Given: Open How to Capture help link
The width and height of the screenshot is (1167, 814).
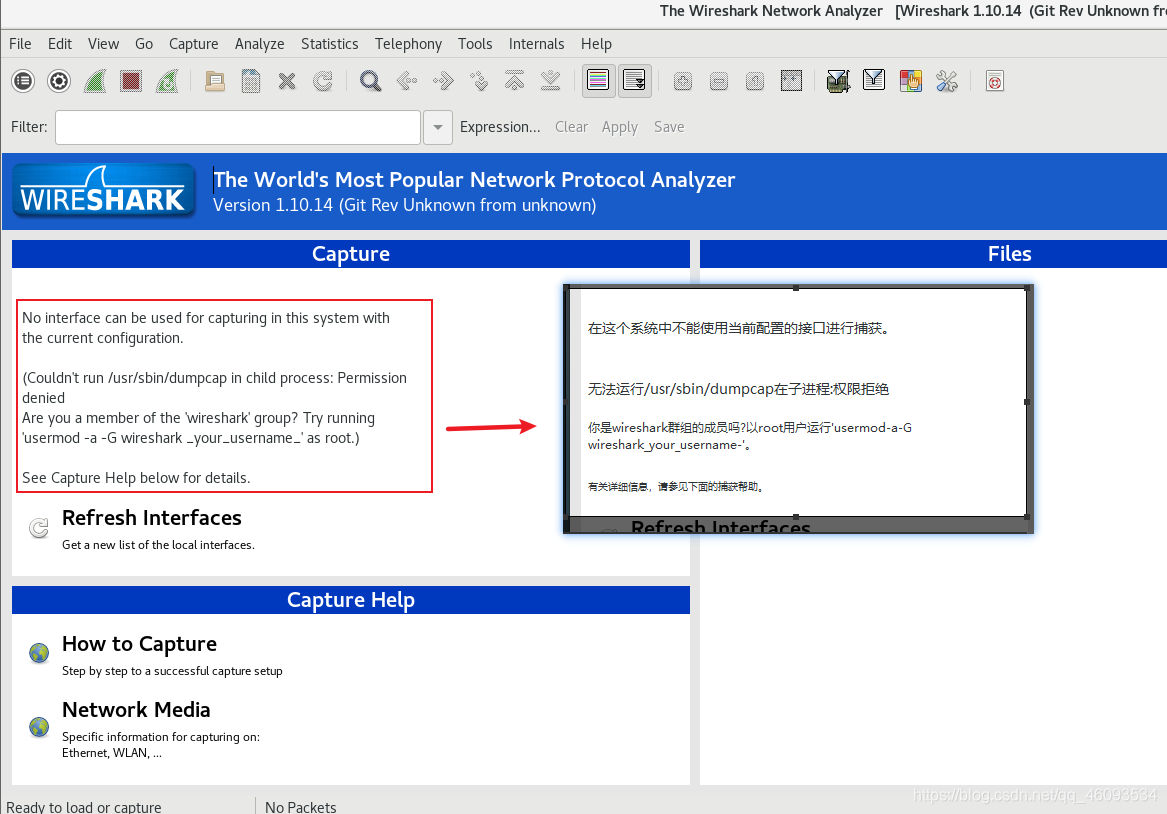Looking at the screenshot, I should 140,644.
